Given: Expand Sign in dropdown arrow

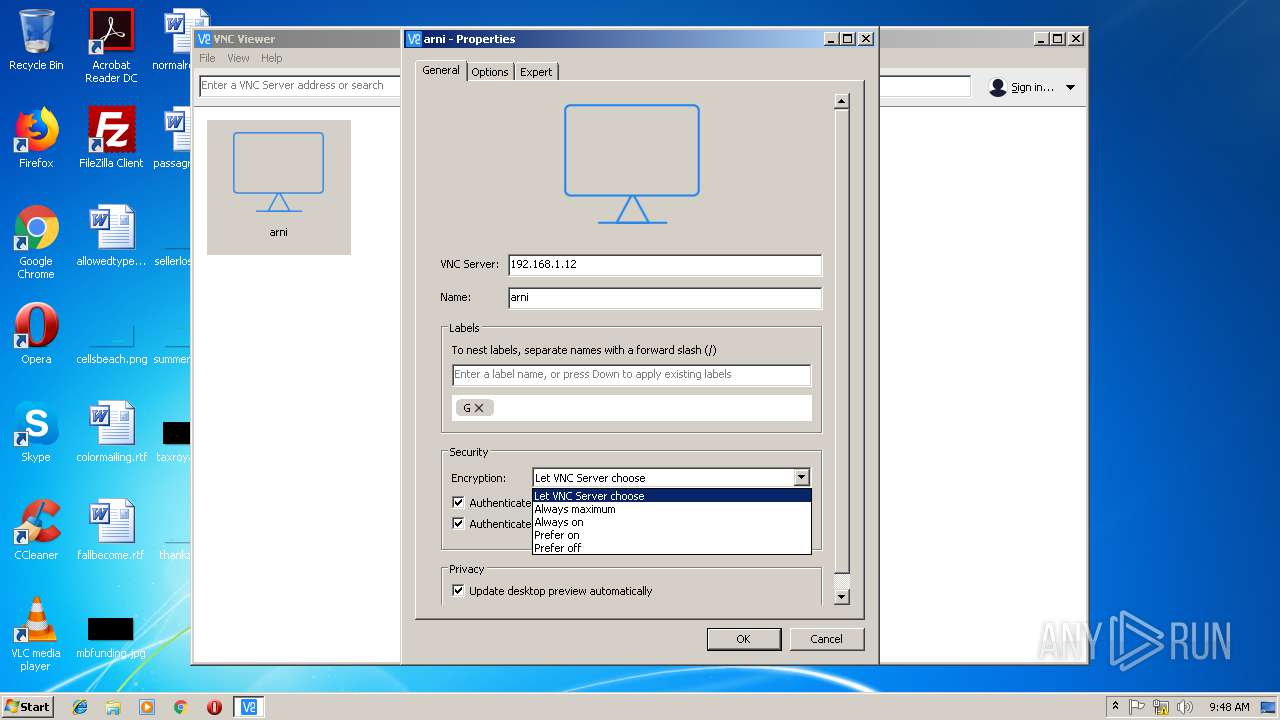Looking at the screenshot, I should [x=1070, y=87].
